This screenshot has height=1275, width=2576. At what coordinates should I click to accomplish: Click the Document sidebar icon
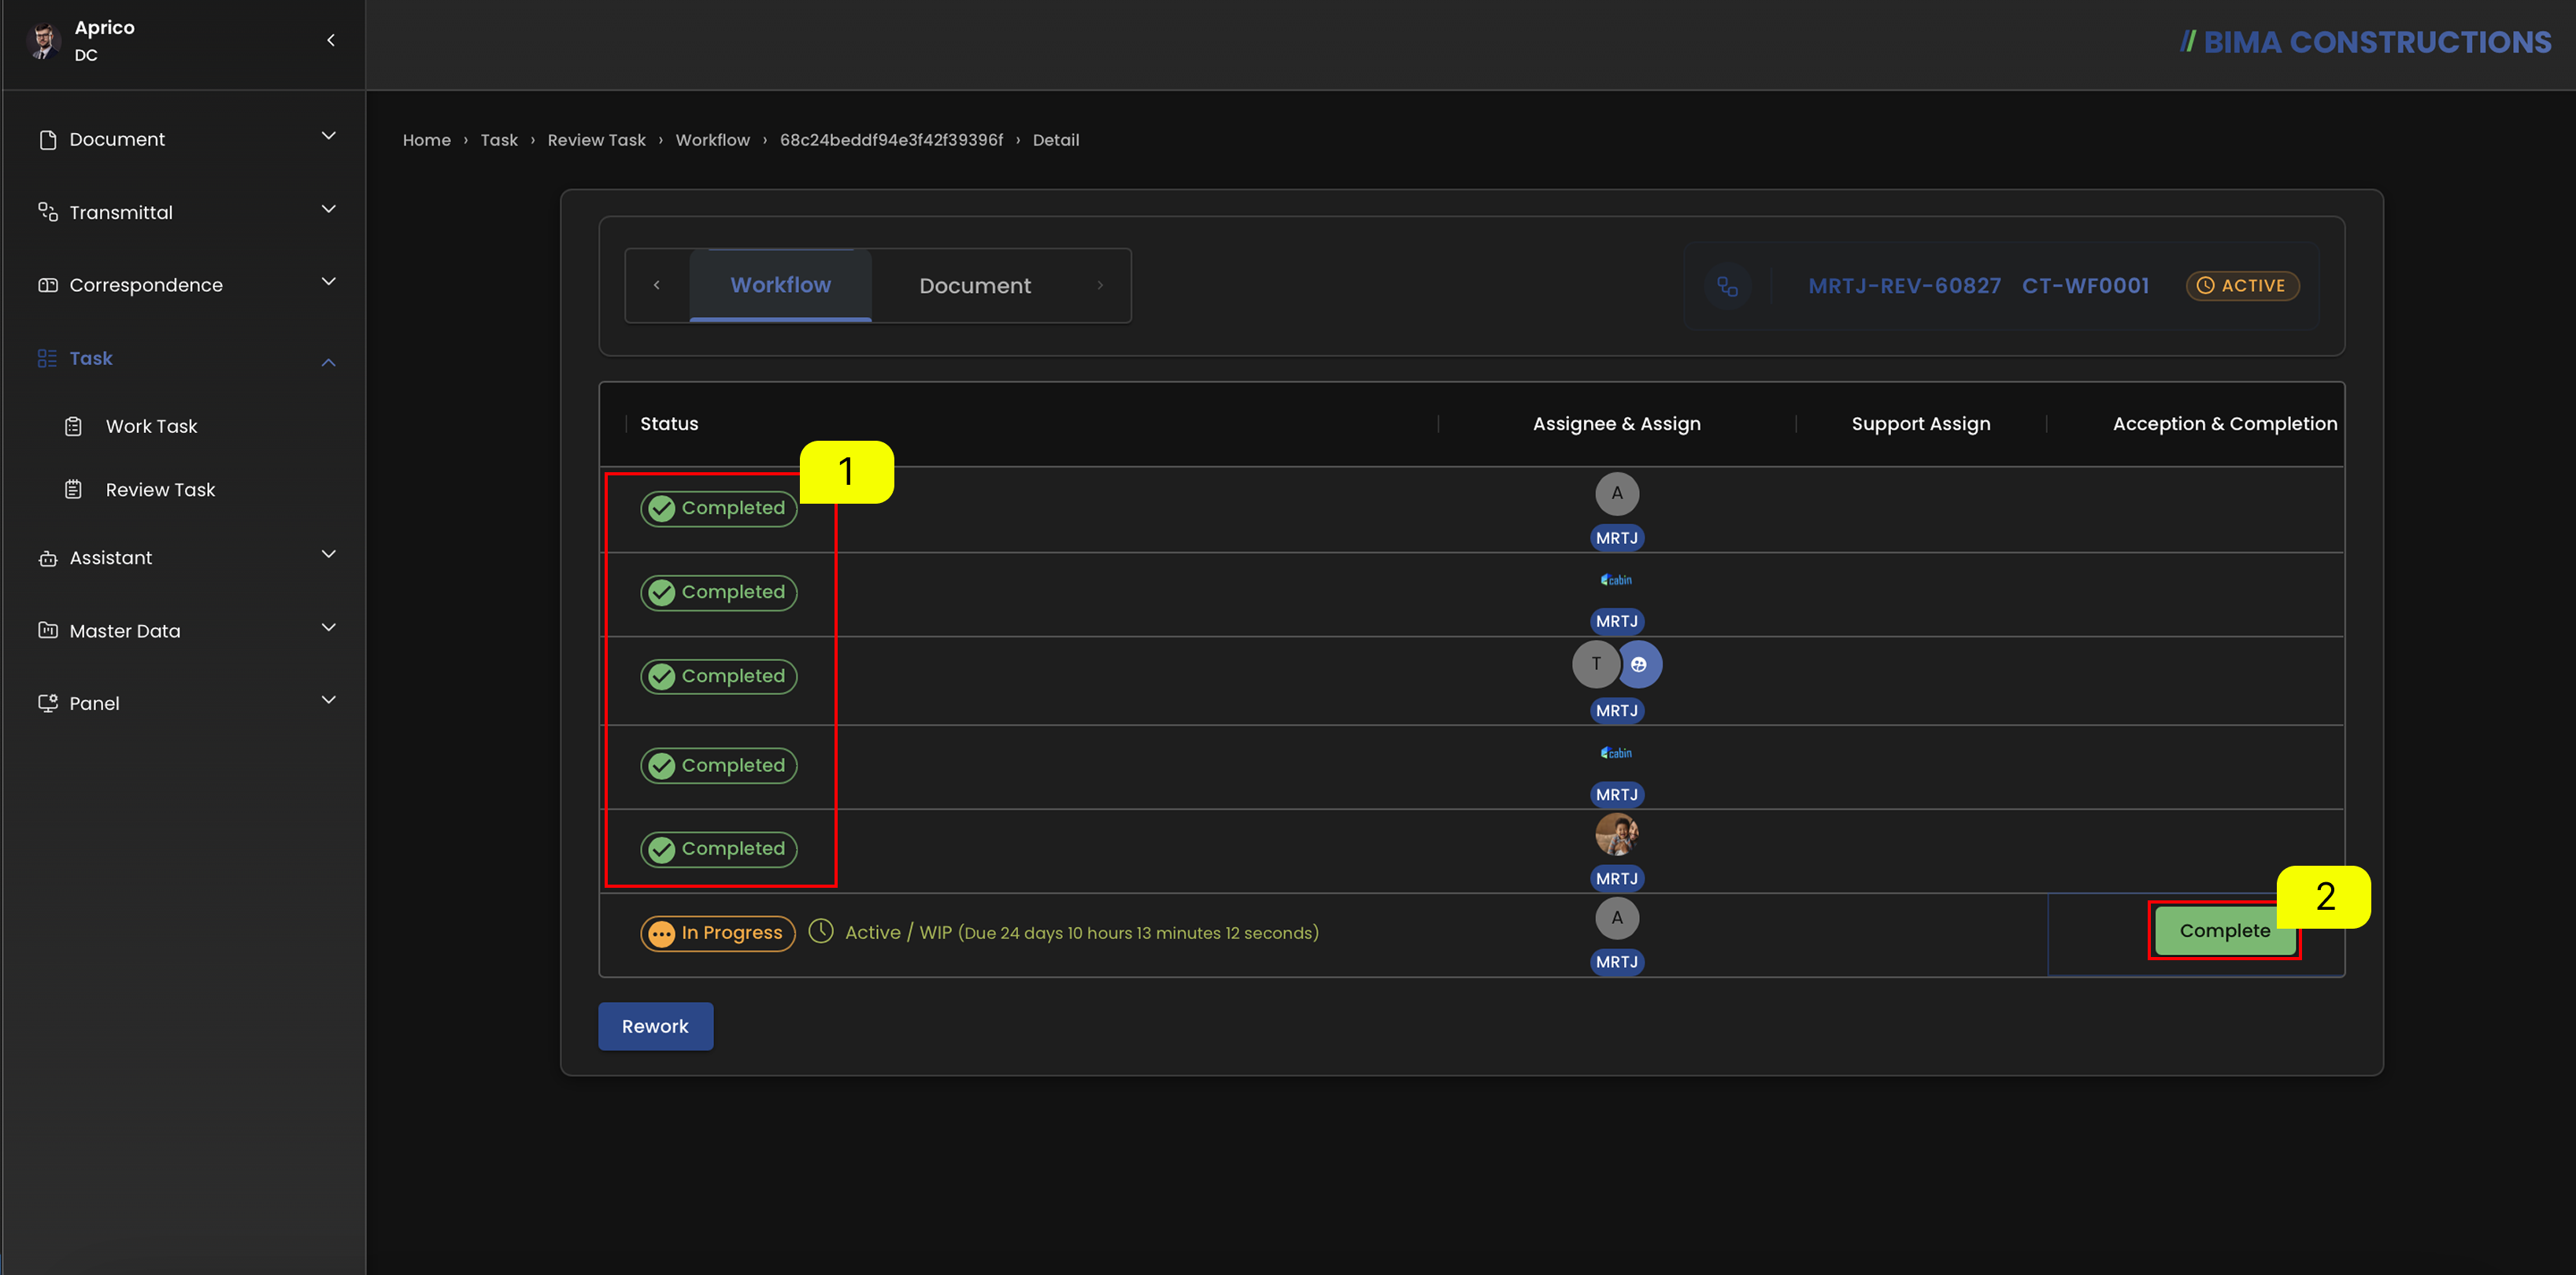[47, 140]
